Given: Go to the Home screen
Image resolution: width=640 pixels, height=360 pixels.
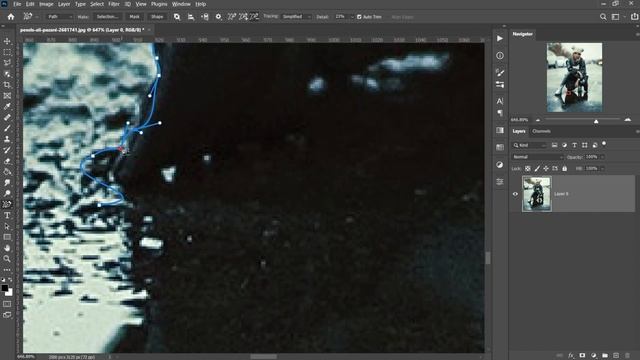Looking at the screenshot, I should tap(11, 17).
